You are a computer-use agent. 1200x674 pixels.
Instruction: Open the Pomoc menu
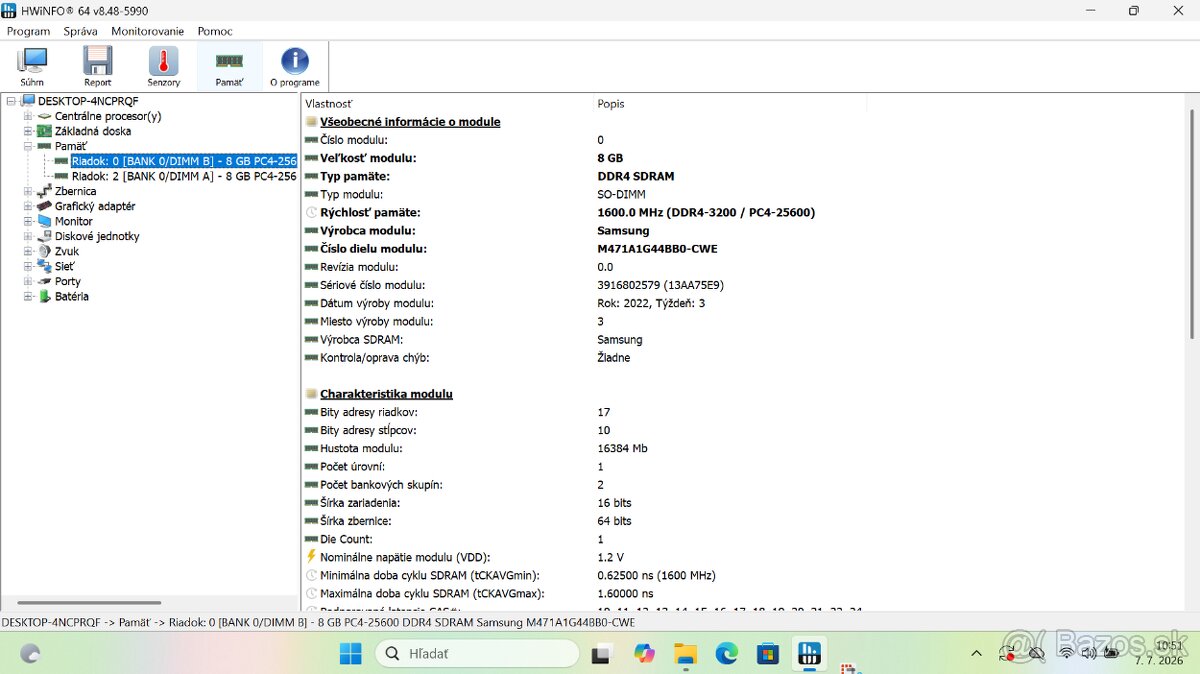point(215,31)
